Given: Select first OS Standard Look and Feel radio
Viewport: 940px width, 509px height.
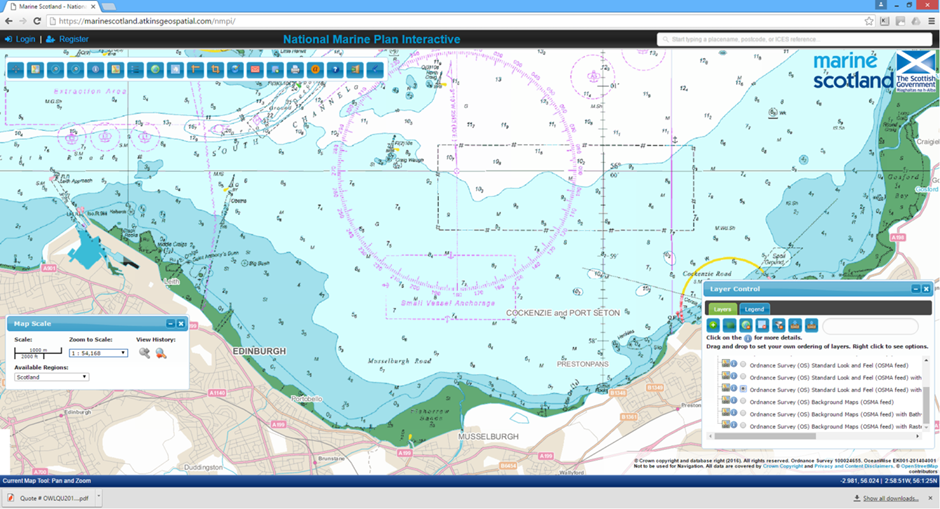Looking at the screenshot, I should click(743, 364).
